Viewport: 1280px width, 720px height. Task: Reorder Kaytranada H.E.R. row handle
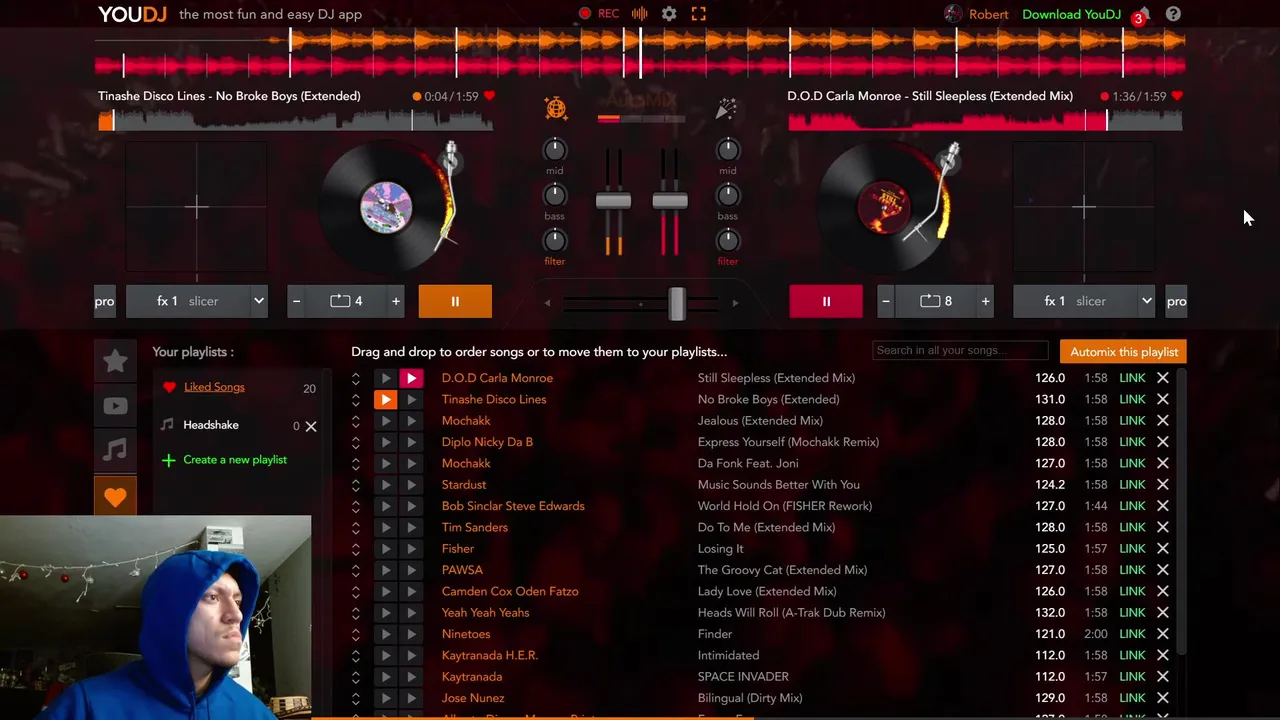[x=355, y=656]
